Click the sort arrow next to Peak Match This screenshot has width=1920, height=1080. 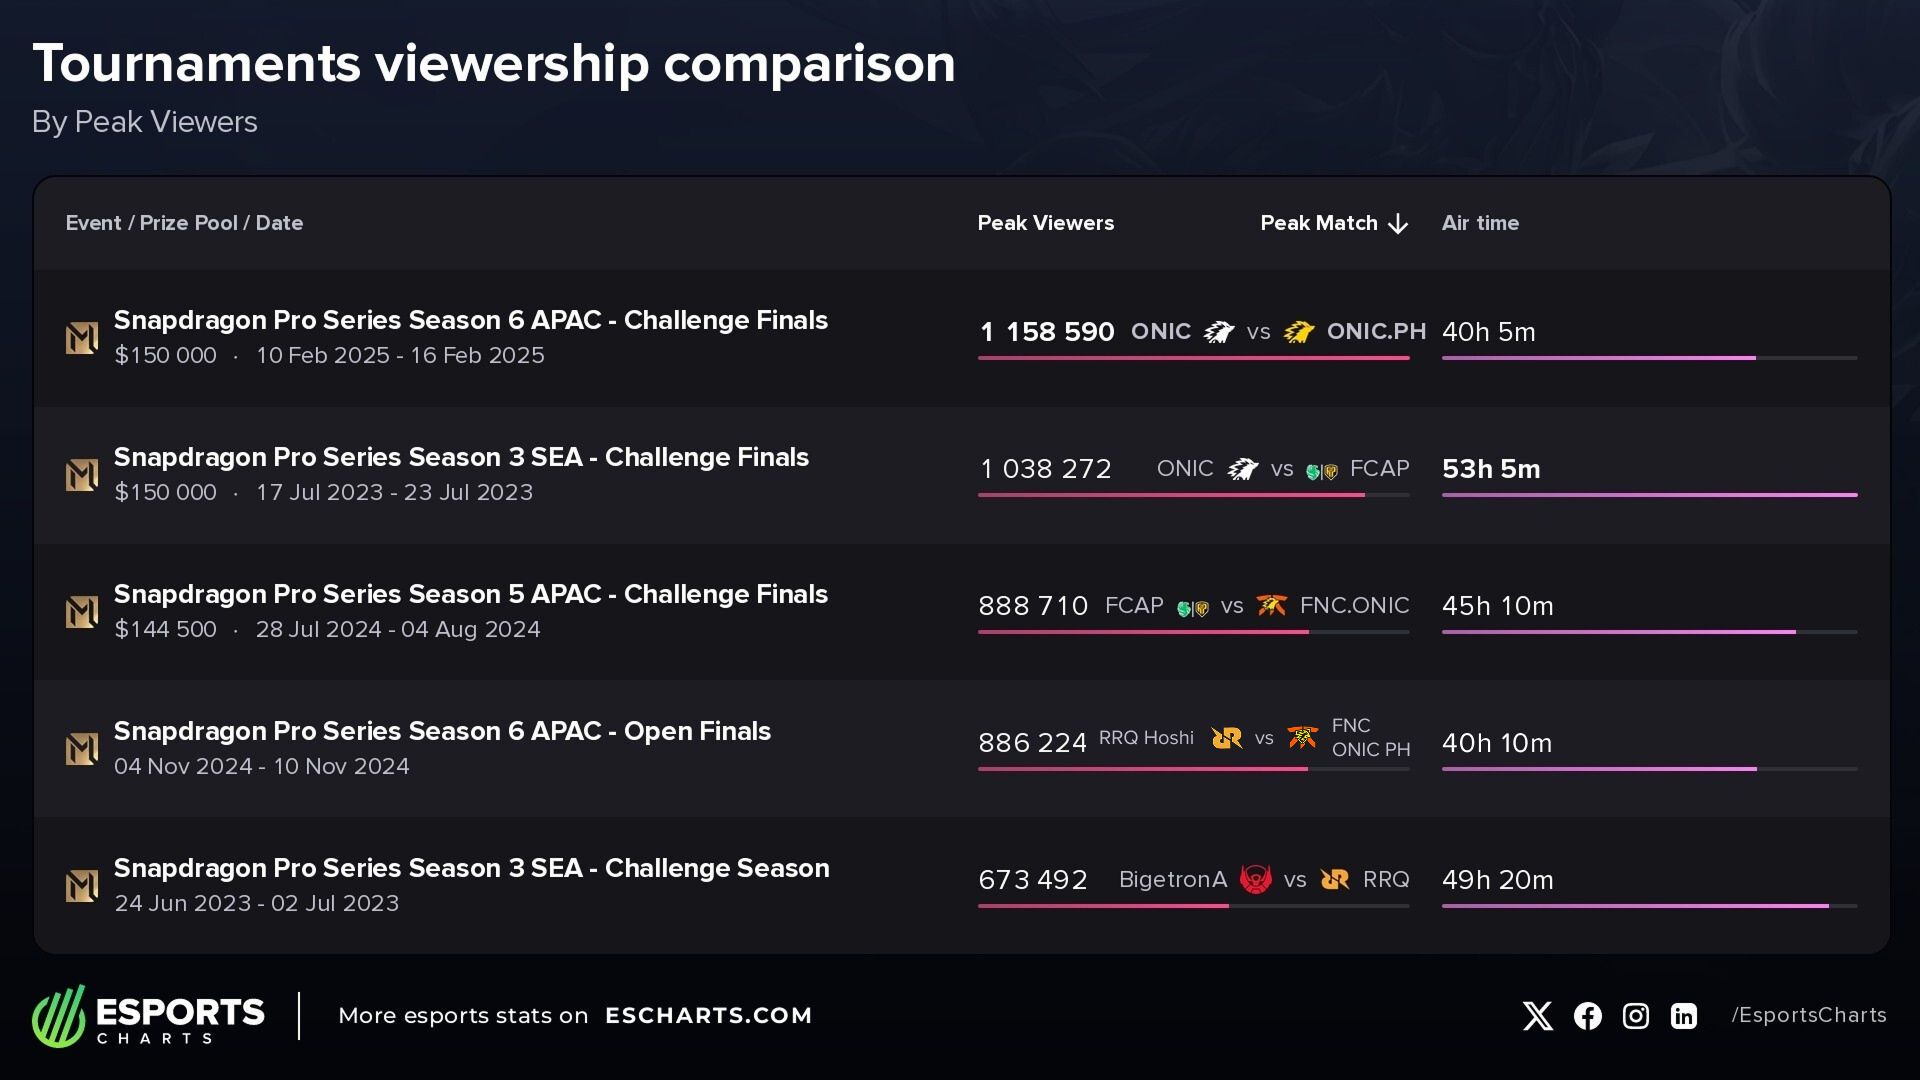(x=1398, y=224)
